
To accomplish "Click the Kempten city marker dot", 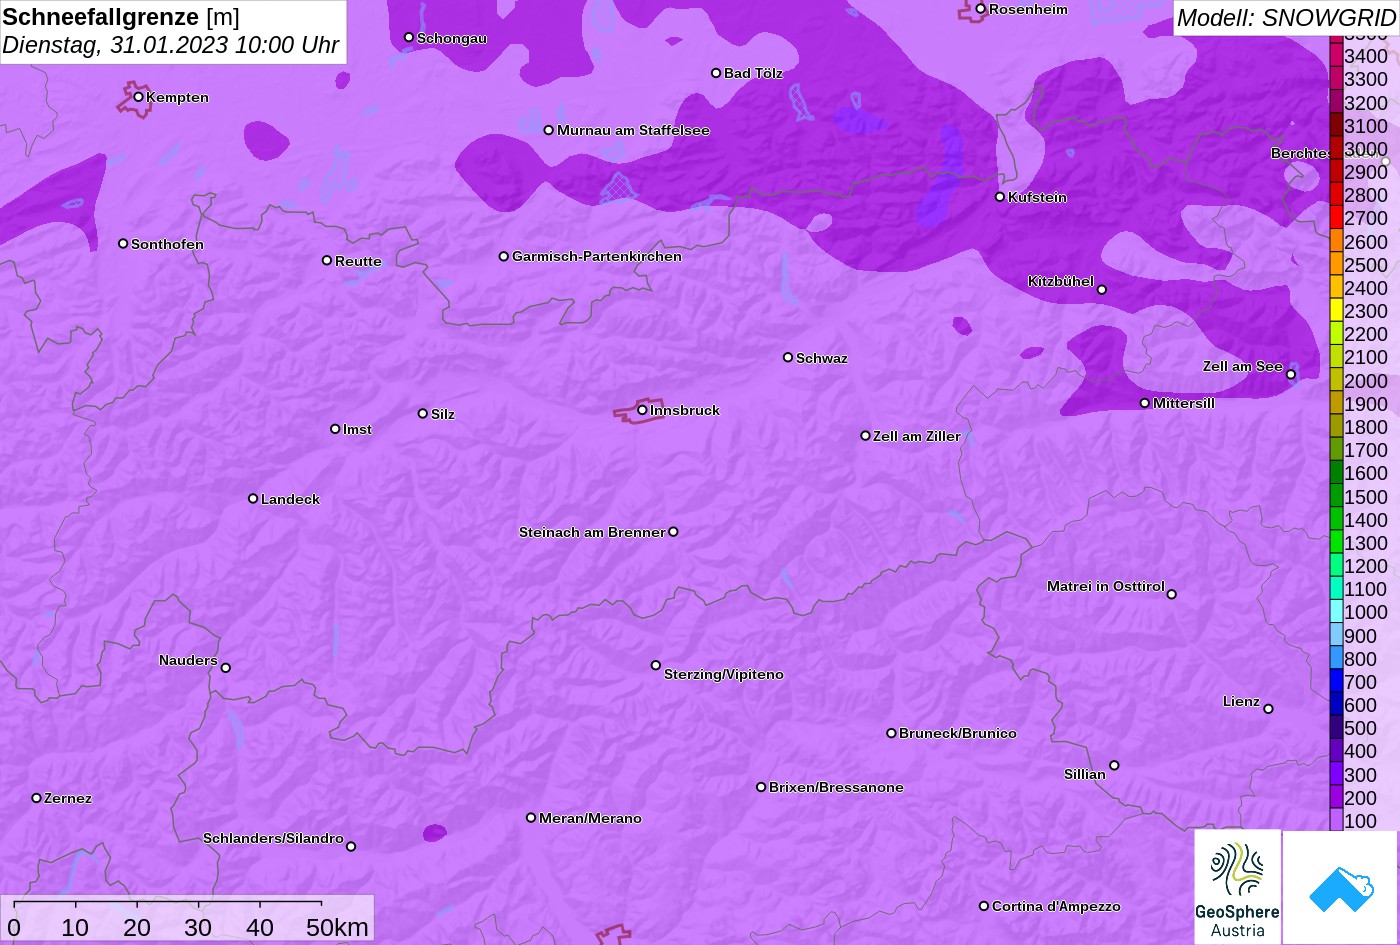I will click(138, 97).
